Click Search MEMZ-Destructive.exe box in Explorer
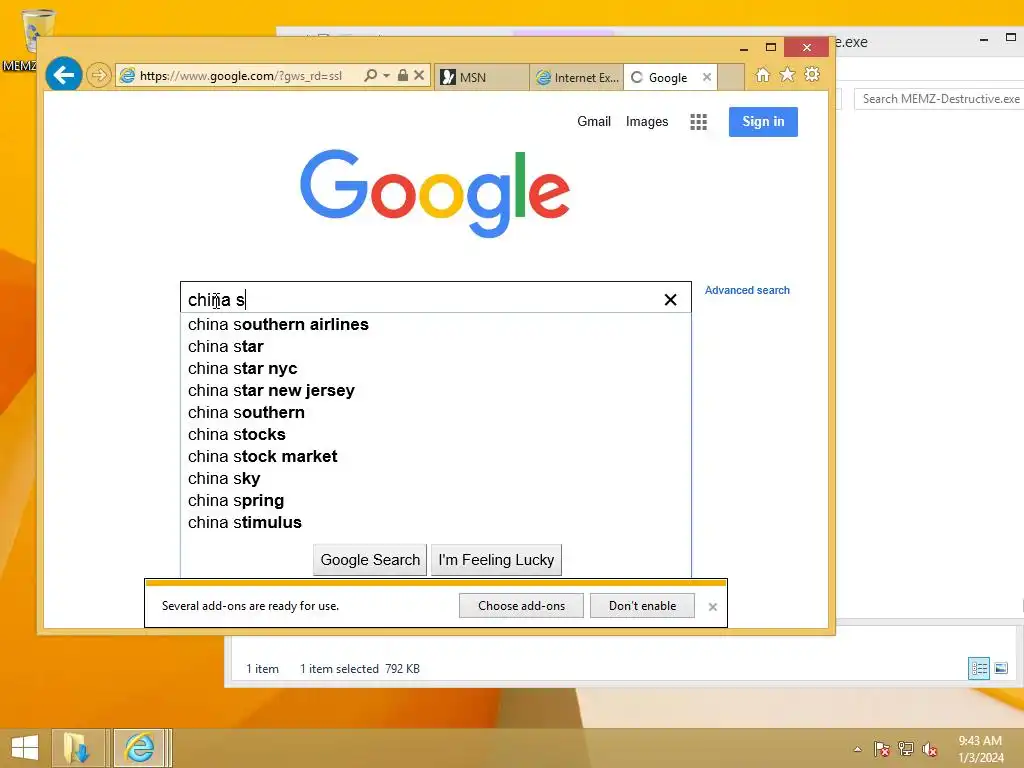 click(x=938, y=99)
